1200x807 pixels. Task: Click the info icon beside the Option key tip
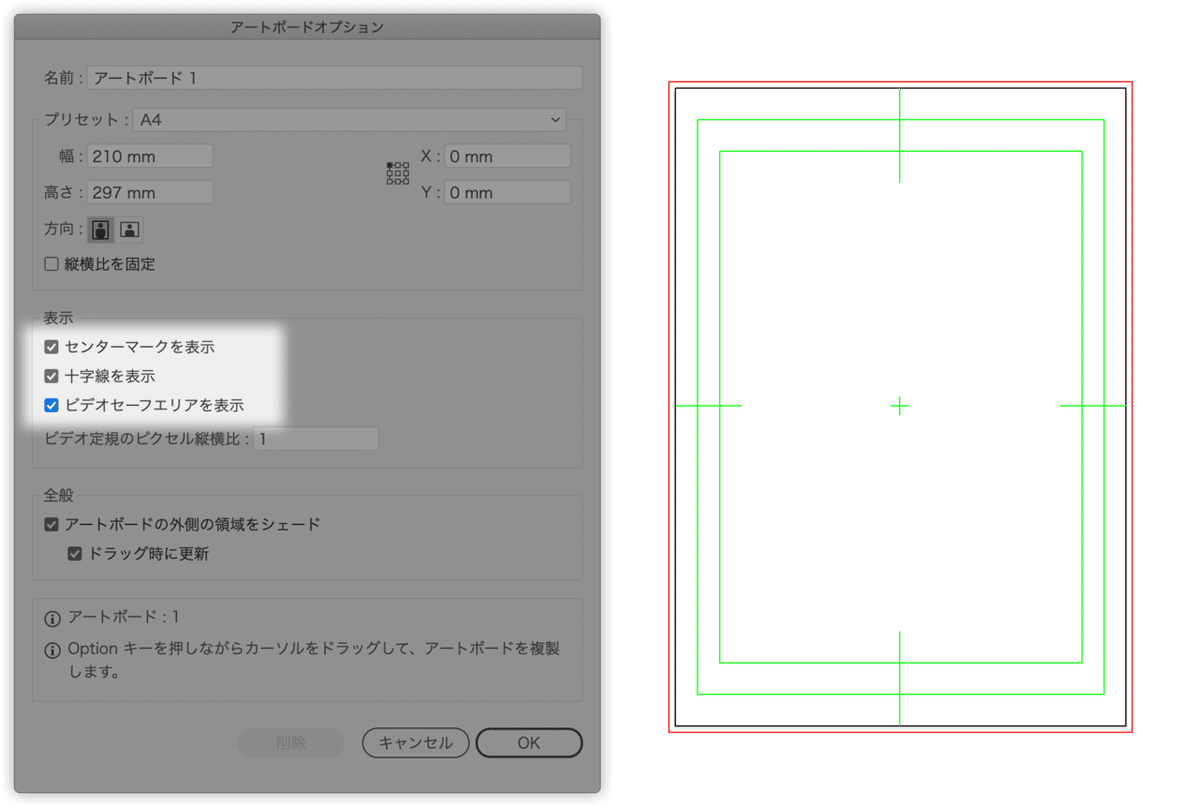[x=52, y=648]
